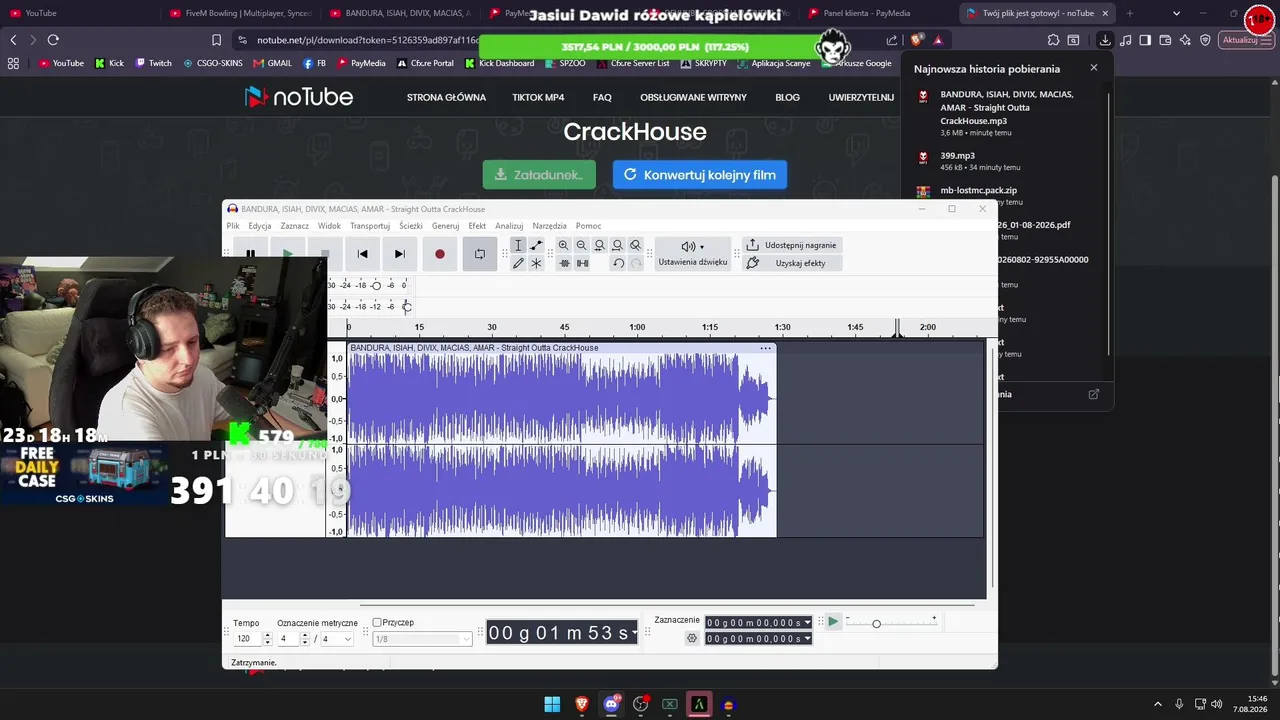Click the Tempo value field

click(247, 639)
